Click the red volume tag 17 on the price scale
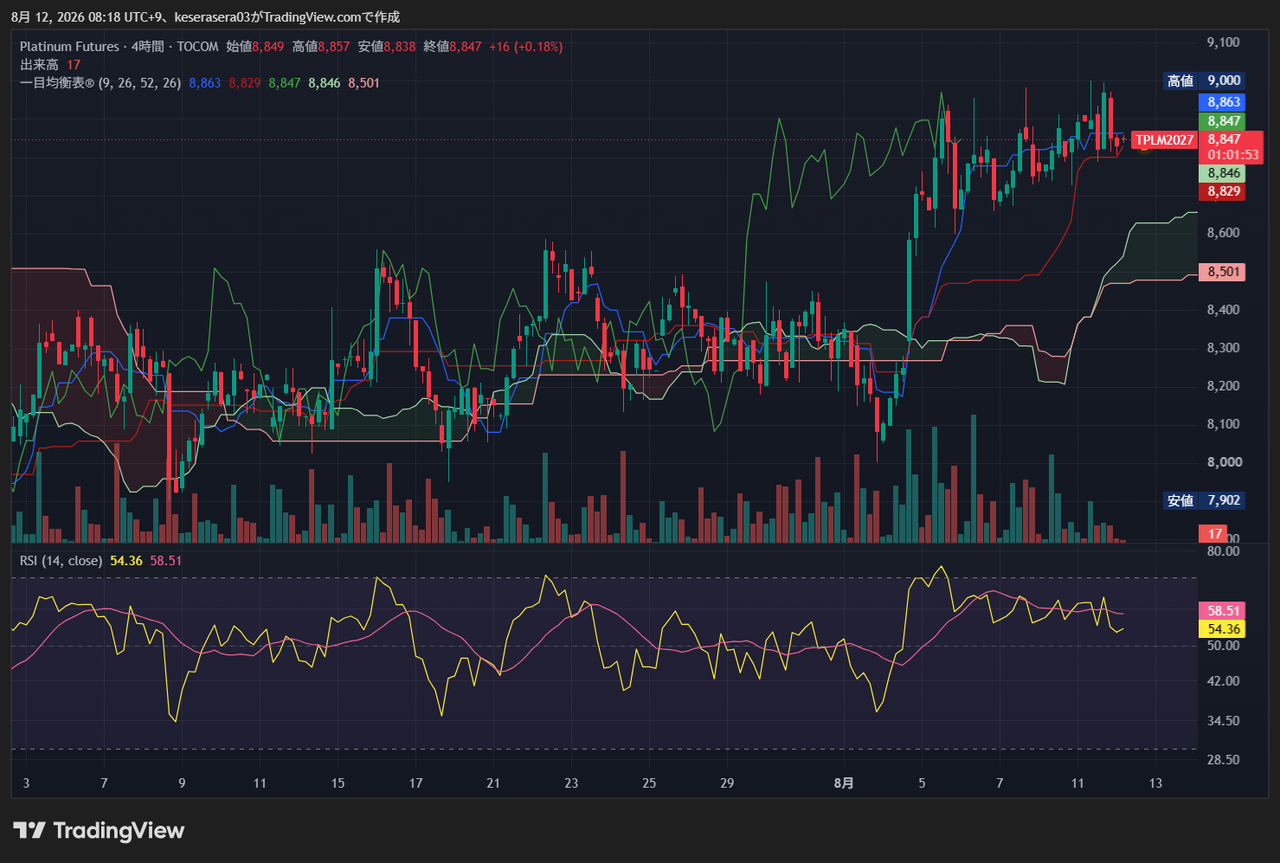The width and height of the screenshot is (1280, 863). tap(1214, 534)
